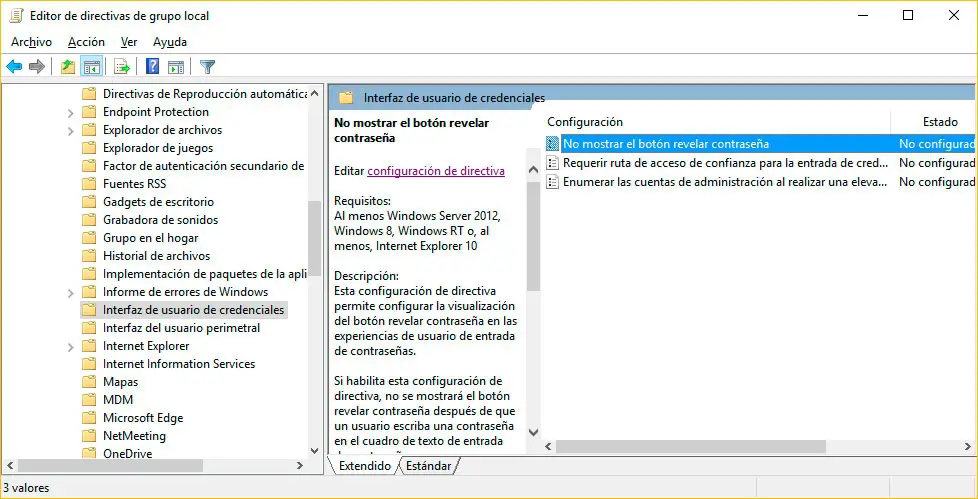Click the description pane scroll up arrow

pyautogui.click(x=533, y=170)
